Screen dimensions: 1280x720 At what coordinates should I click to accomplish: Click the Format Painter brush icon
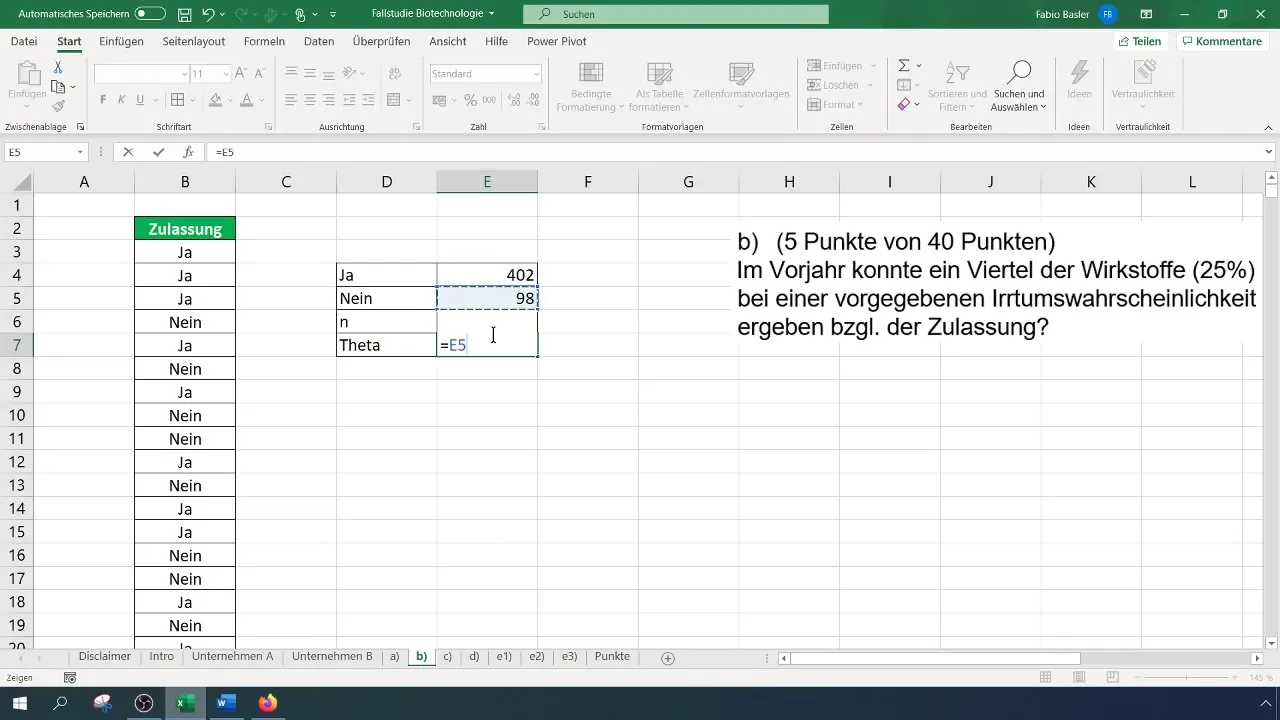point(58,106)
